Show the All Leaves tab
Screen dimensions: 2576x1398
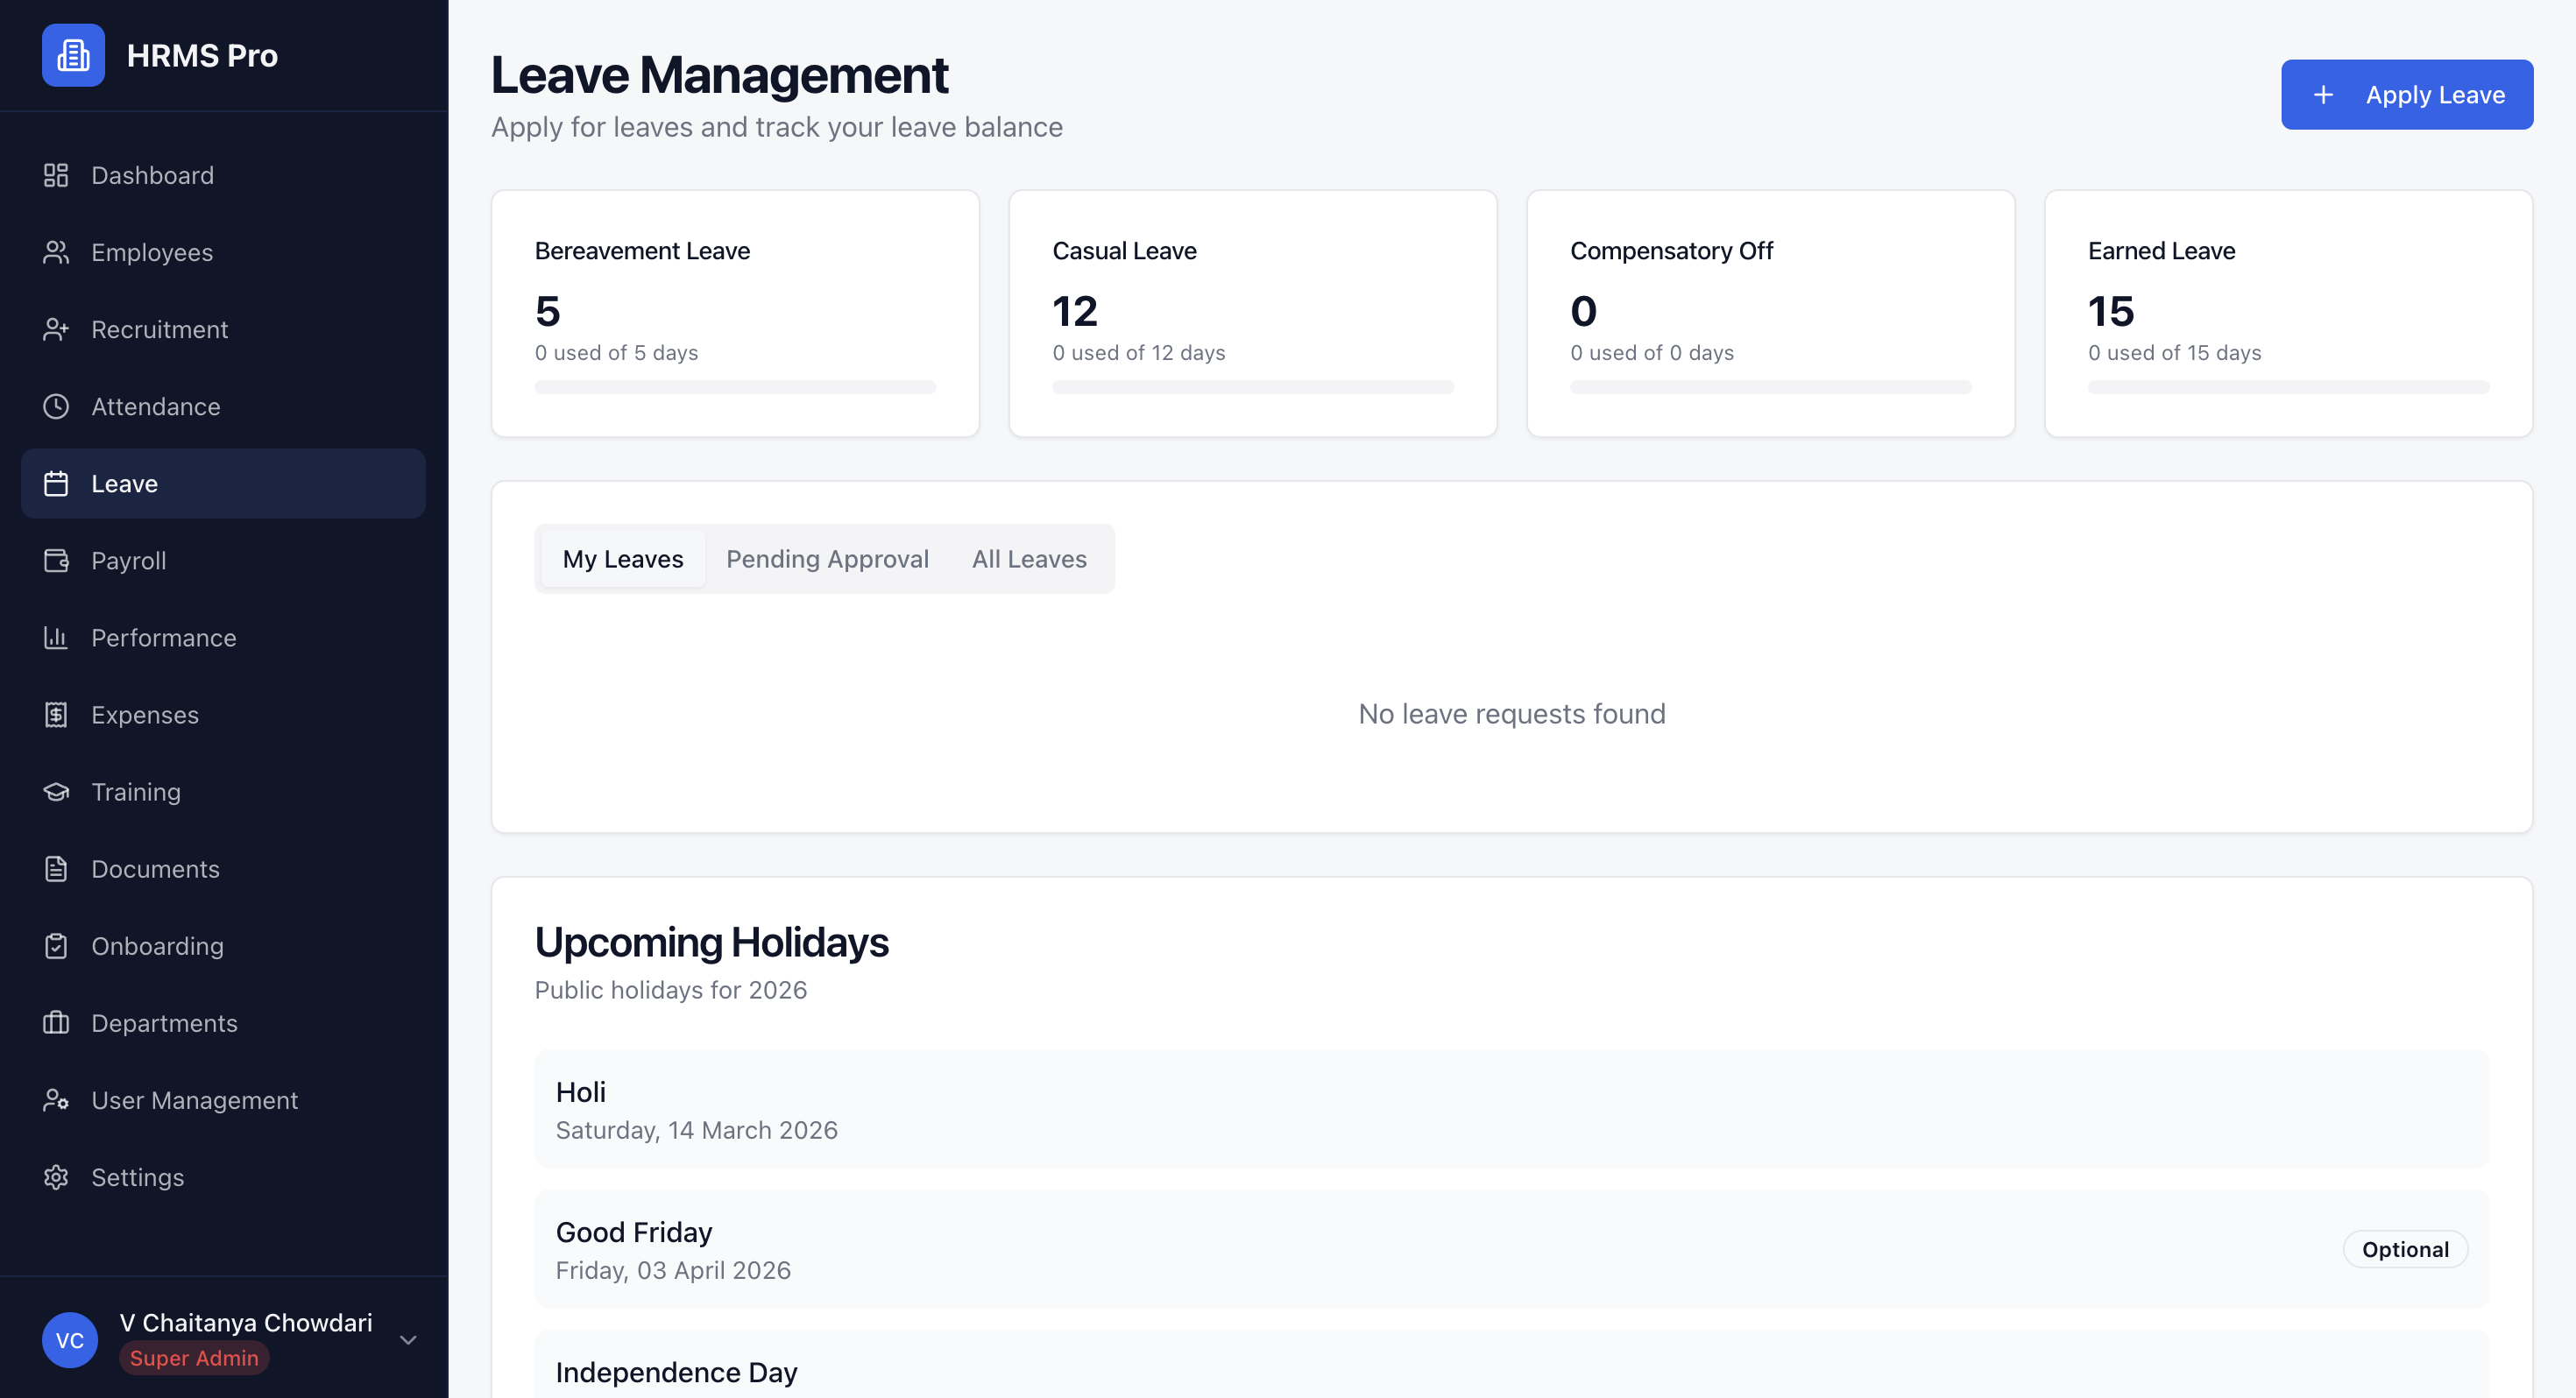pyautogui.click(x=1029, y=558)
